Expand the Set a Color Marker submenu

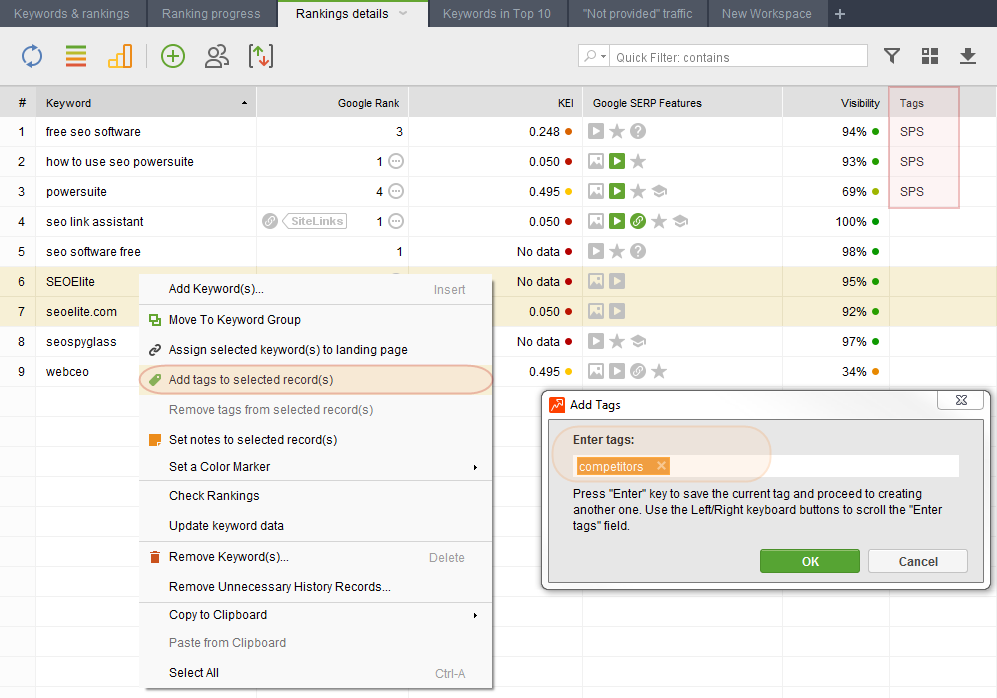[475, 467]
